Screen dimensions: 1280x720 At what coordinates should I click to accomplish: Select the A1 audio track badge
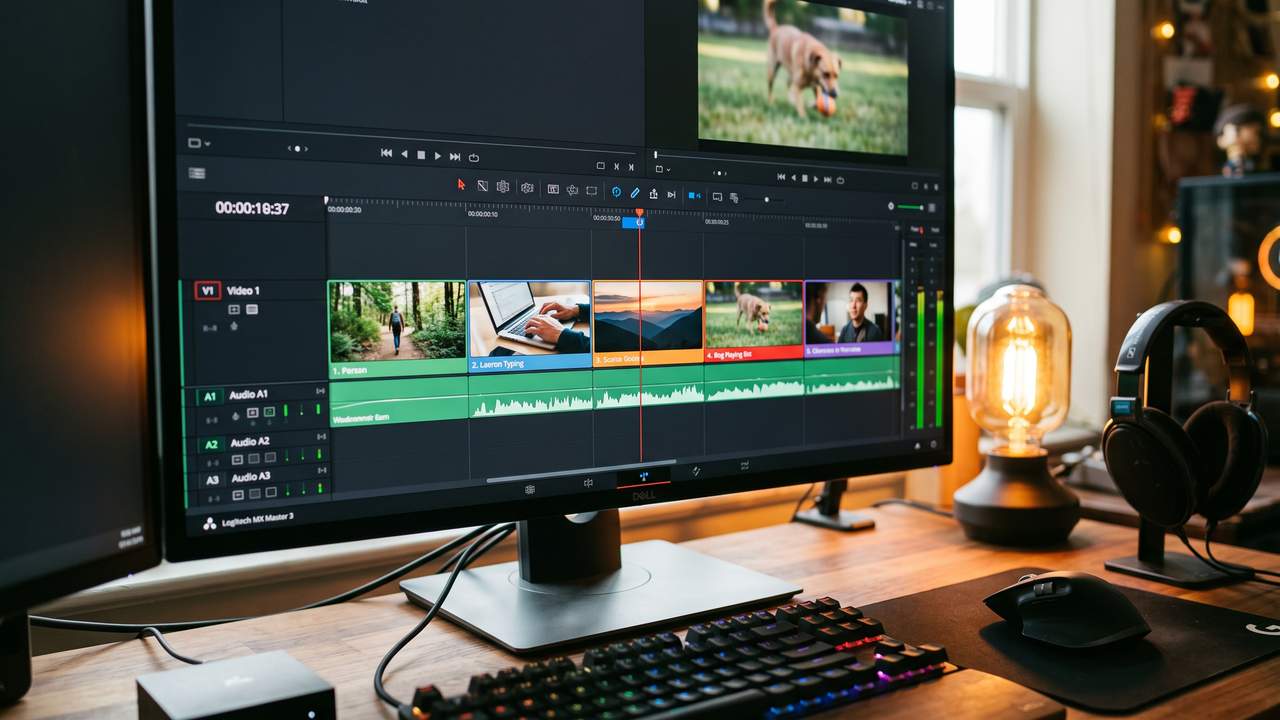(x=209, y=396)
